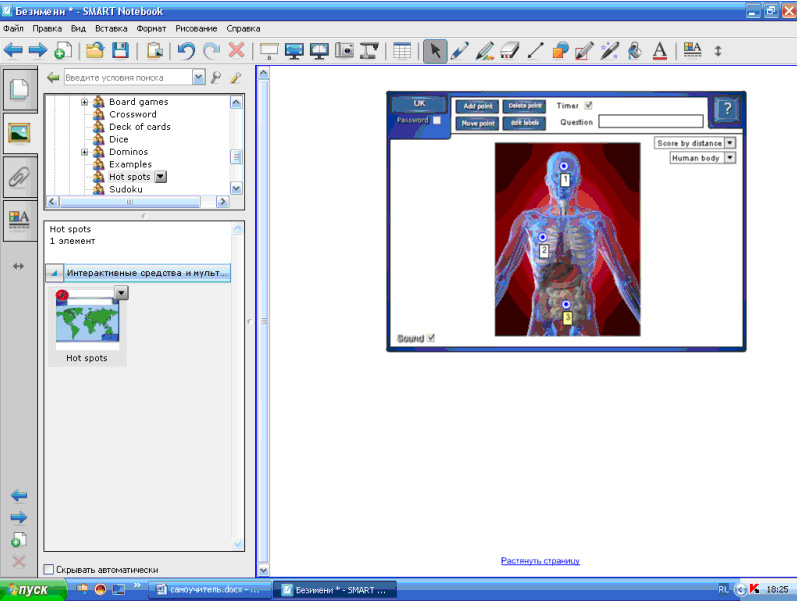
Task: Open the Attachments paperclip side tab
Action: (18, 177)
